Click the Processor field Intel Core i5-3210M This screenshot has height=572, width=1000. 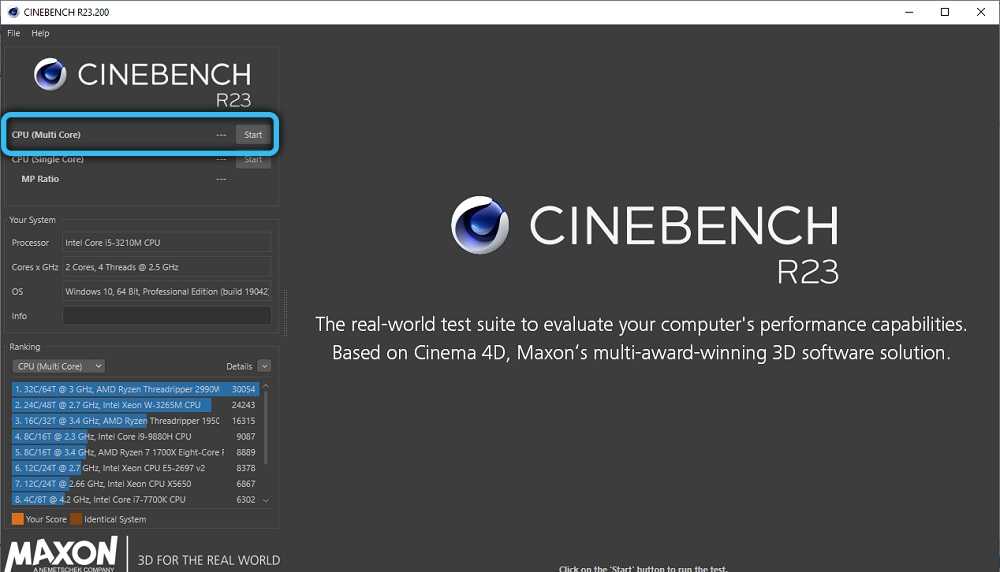tap(166, 242)
